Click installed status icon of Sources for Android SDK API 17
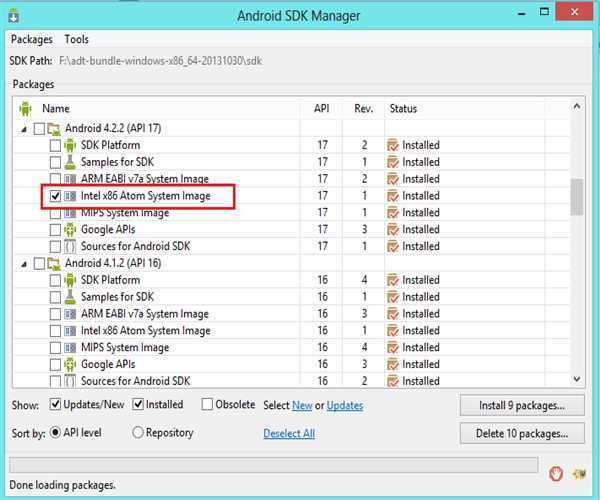 393,246
